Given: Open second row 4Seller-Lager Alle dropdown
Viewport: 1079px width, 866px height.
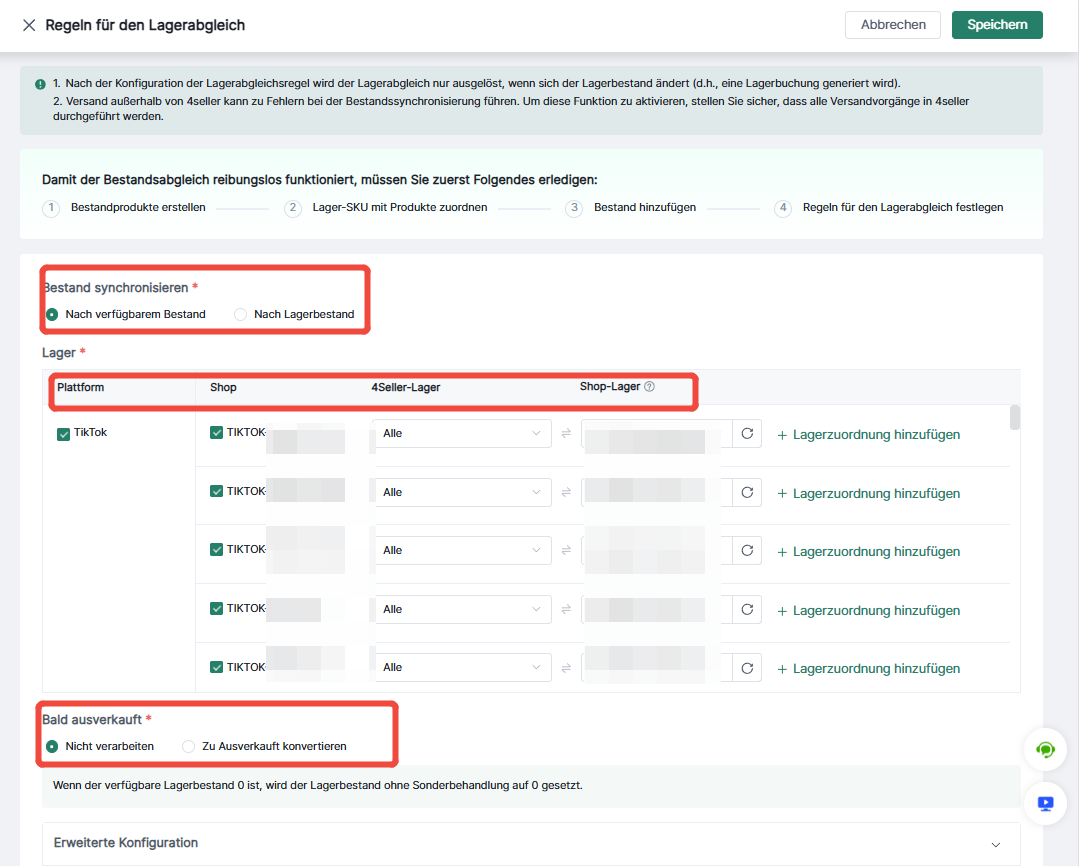Looking at the screenshot, I should (462, 492).
